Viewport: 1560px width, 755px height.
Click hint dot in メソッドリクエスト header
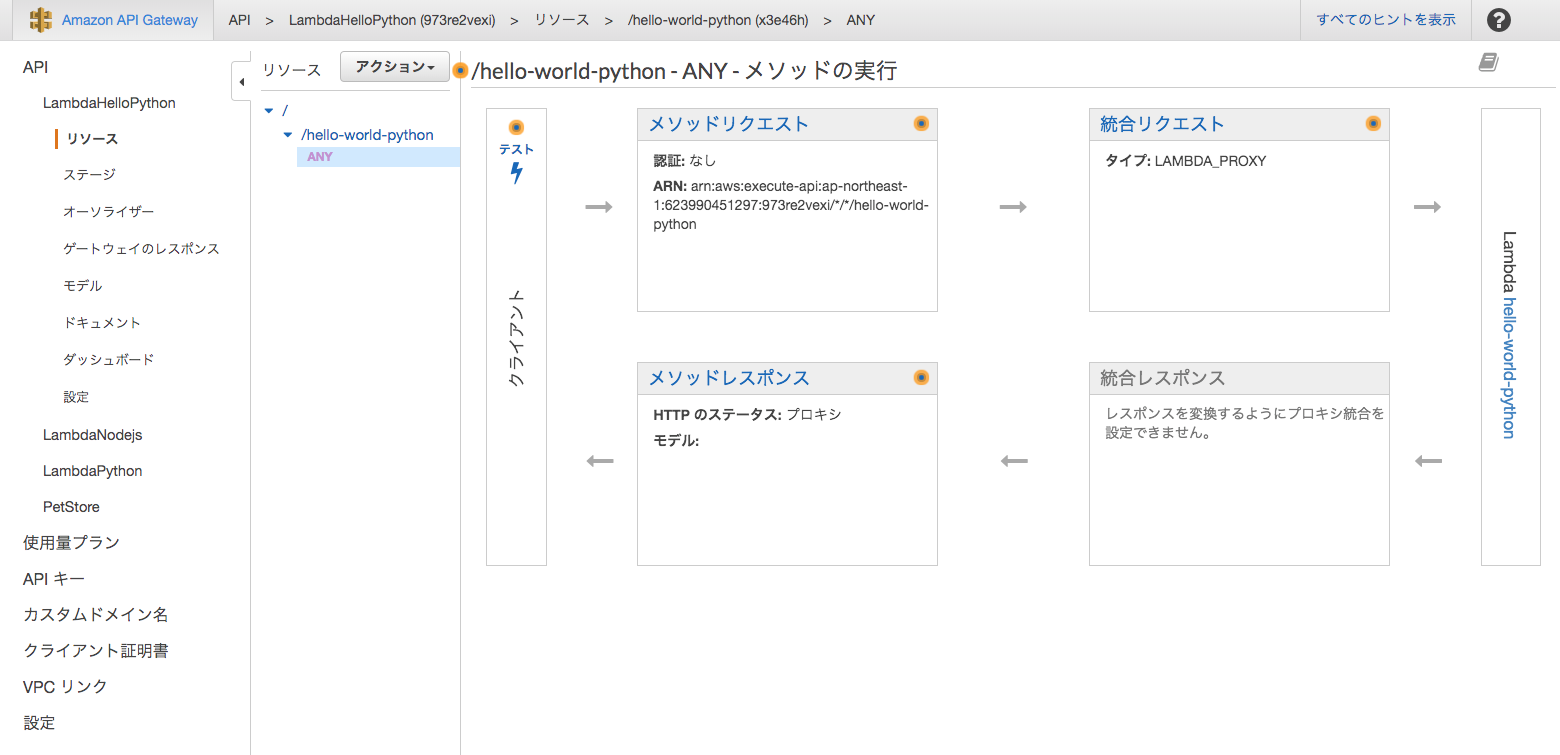click(921, 124)
